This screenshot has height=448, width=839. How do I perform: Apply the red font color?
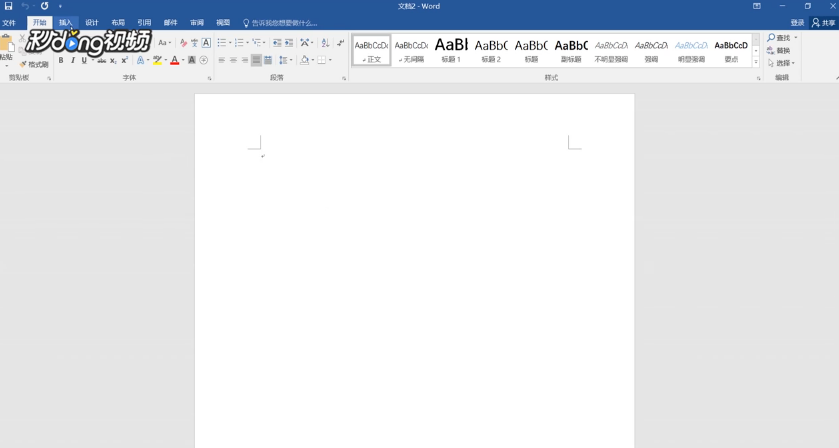pos(174,60)
